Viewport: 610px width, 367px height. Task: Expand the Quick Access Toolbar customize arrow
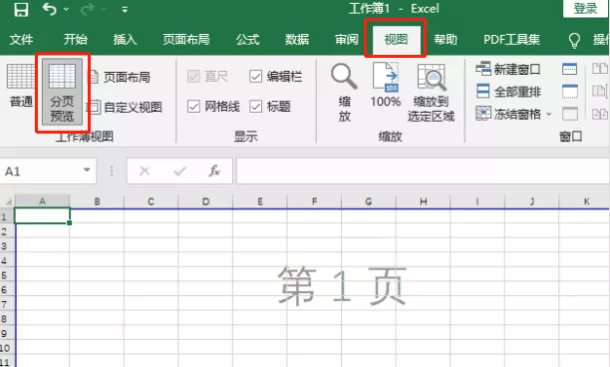(124, 10)
